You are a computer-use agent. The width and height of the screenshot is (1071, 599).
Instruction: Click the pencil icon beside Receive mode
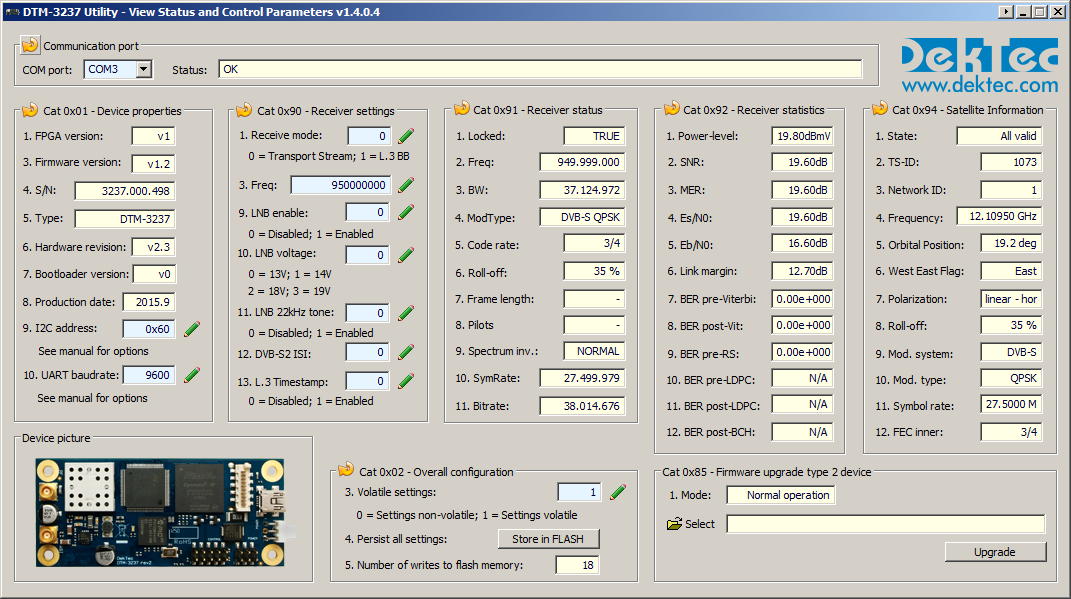point(404,135)
